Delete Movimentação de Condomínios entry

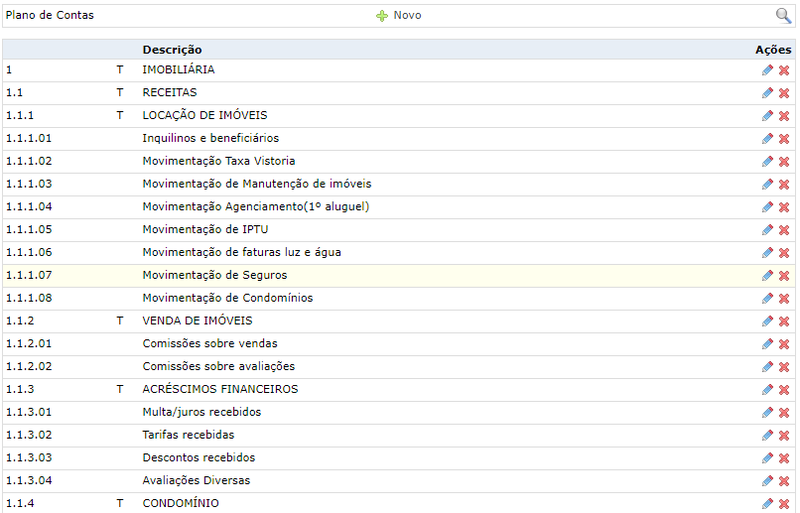click(x=784, y=299)
